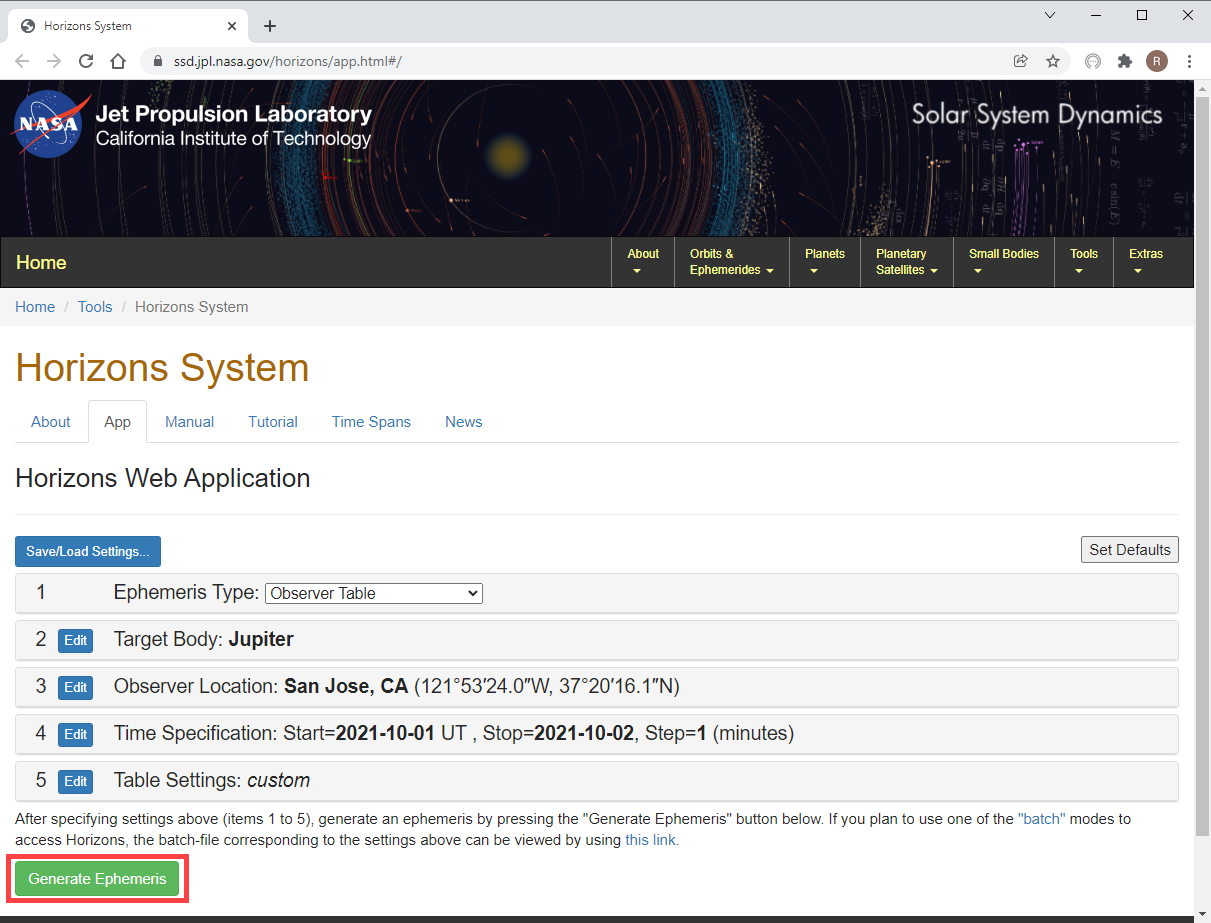
Task: Expand Orbits & Ephemerides menu
Action: (x=732, y=262)
